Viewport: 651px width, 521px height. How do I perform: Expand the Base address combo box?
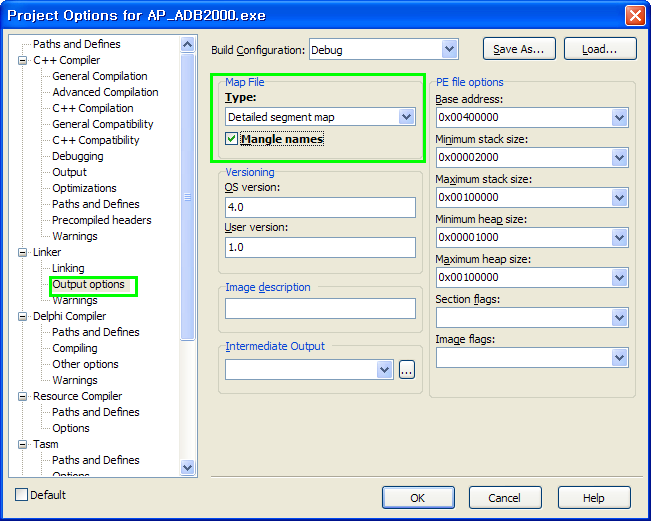coord(619,118)
